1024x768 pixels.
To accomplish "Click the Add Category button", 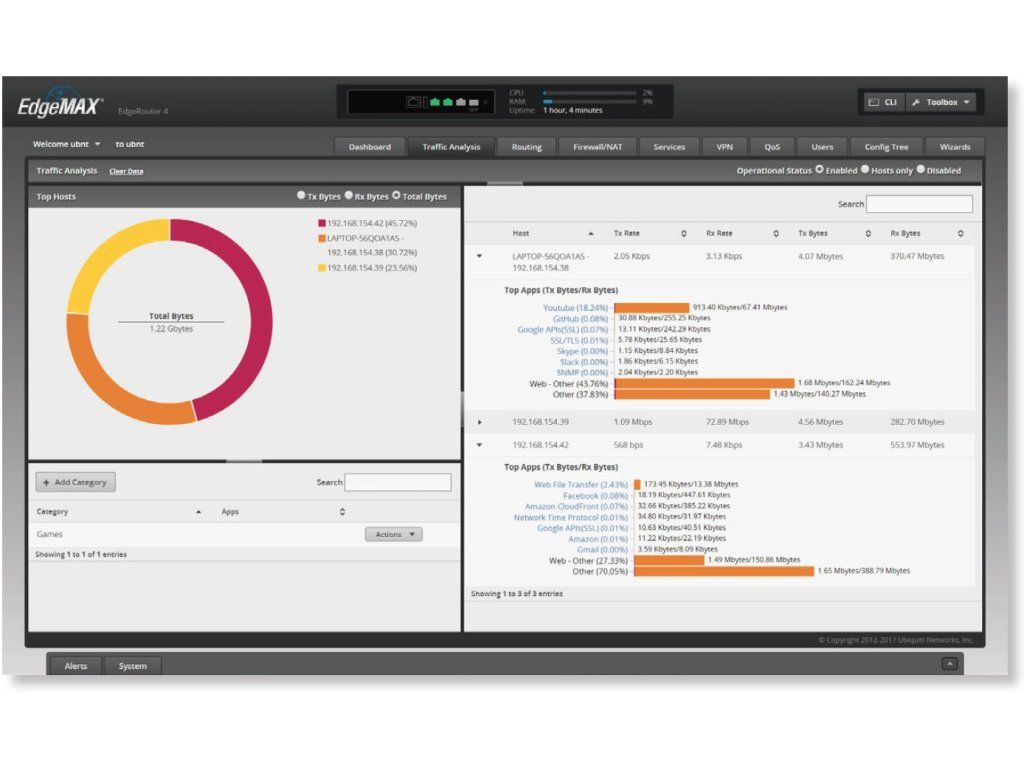I will (x=76, y=482).
